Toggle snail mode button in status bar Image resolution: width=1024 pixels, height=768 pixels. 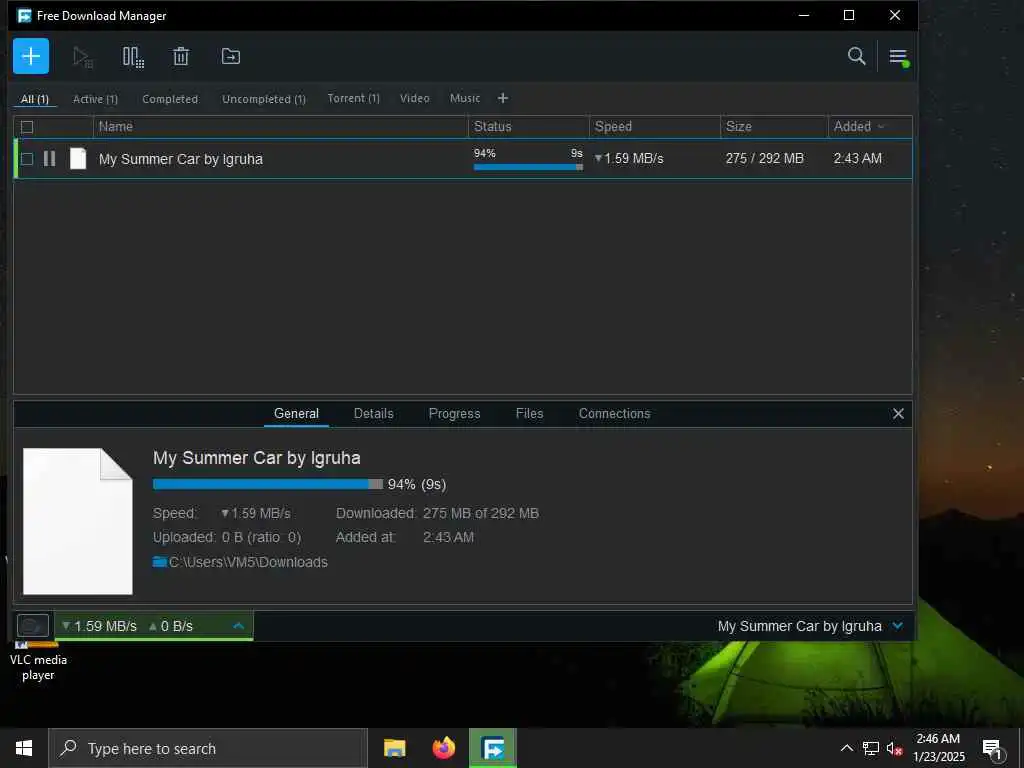click(x=33, y=626)
